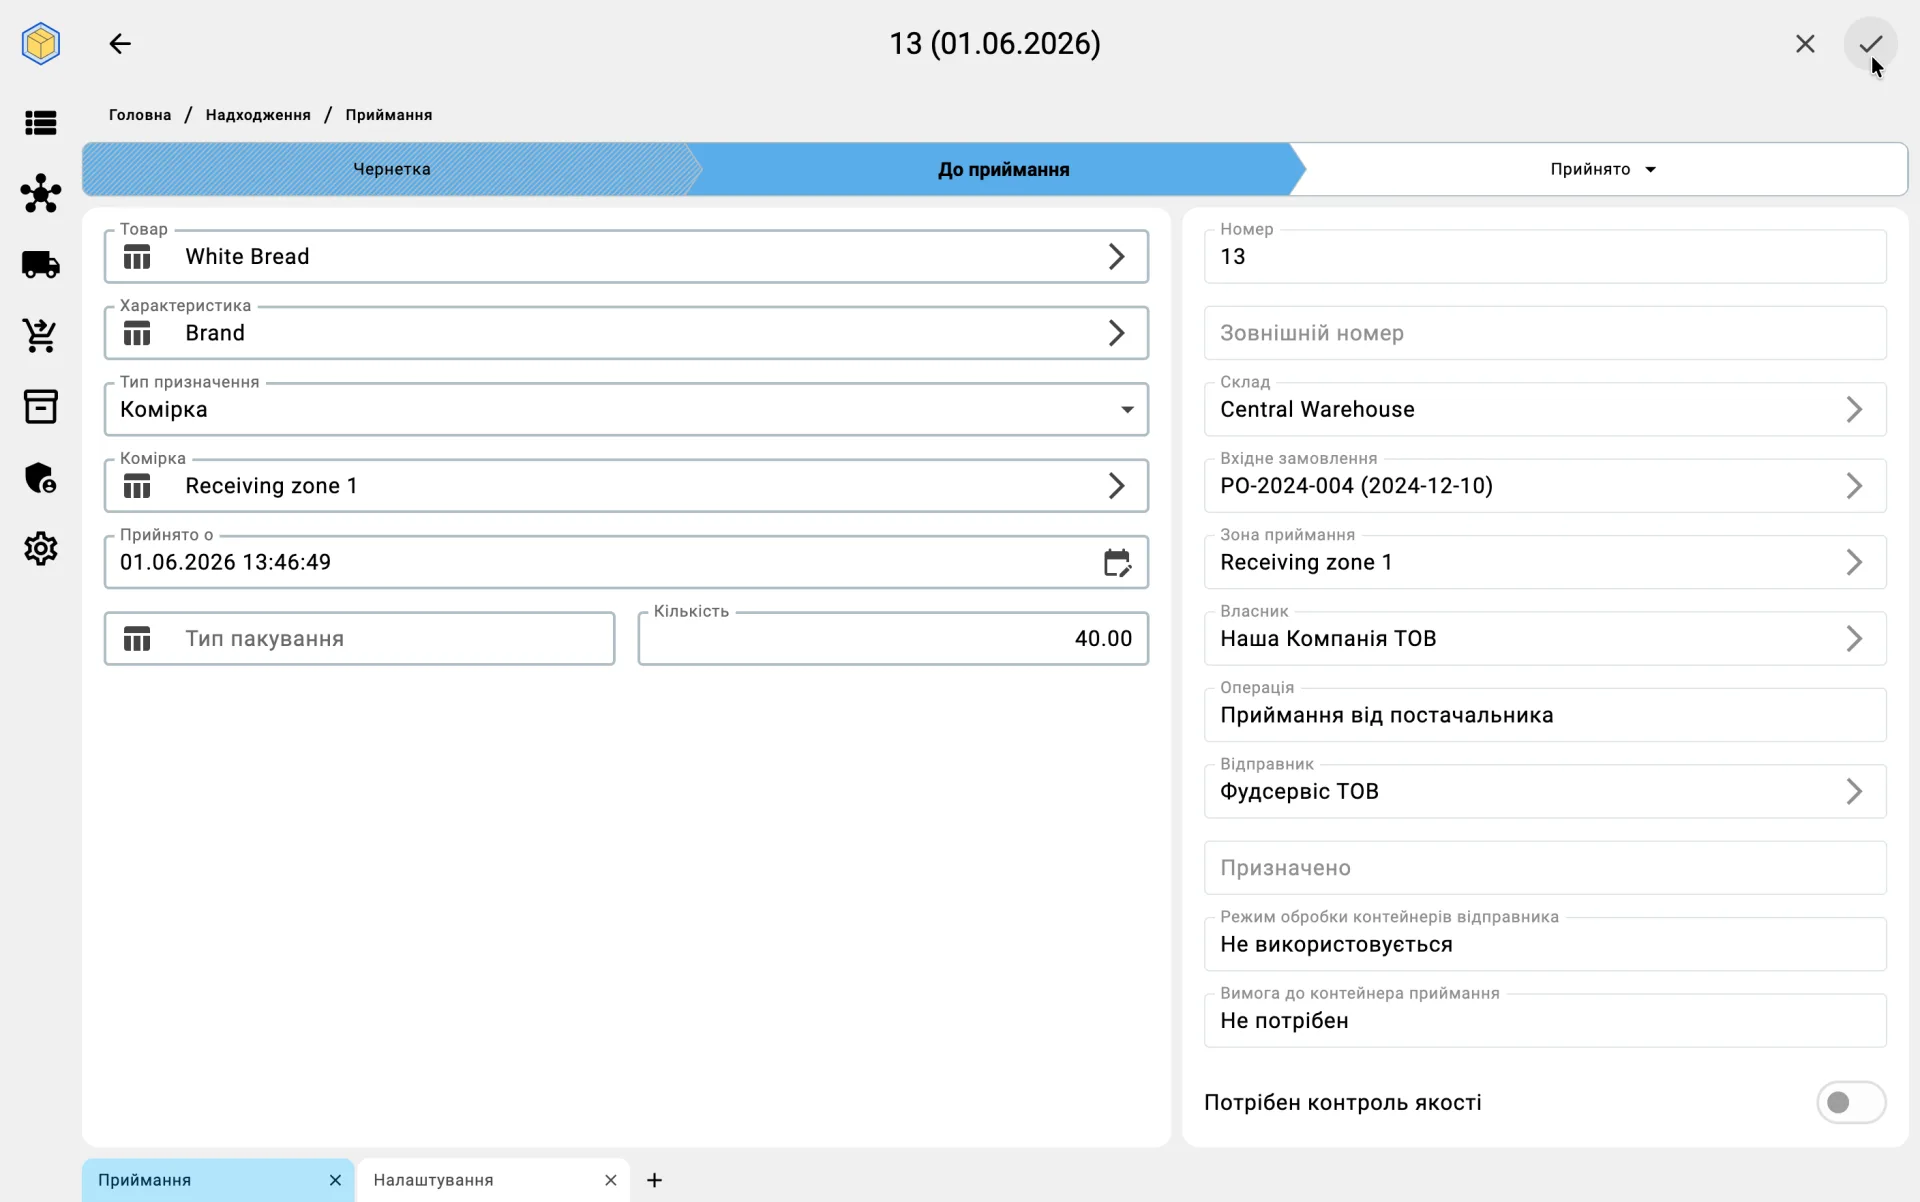Click the app logo cube icon

41,44
